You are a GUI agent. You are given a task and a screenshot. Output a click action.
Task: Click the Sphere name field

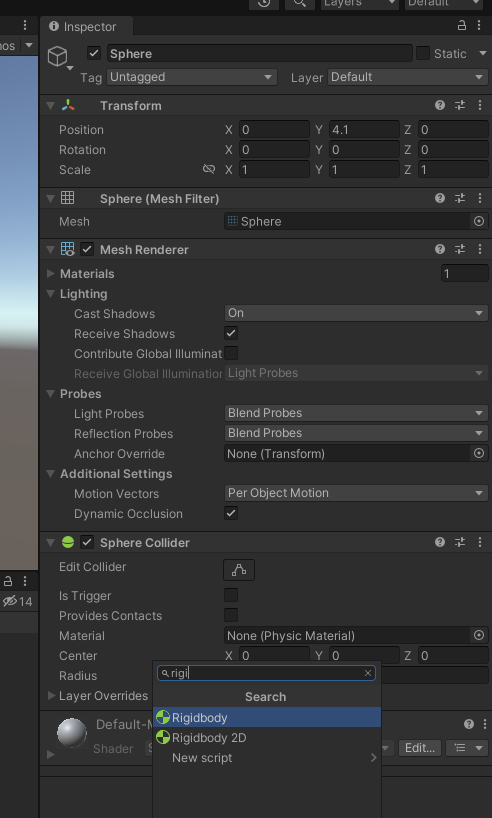pyautogui.click(x=260, y=53)
